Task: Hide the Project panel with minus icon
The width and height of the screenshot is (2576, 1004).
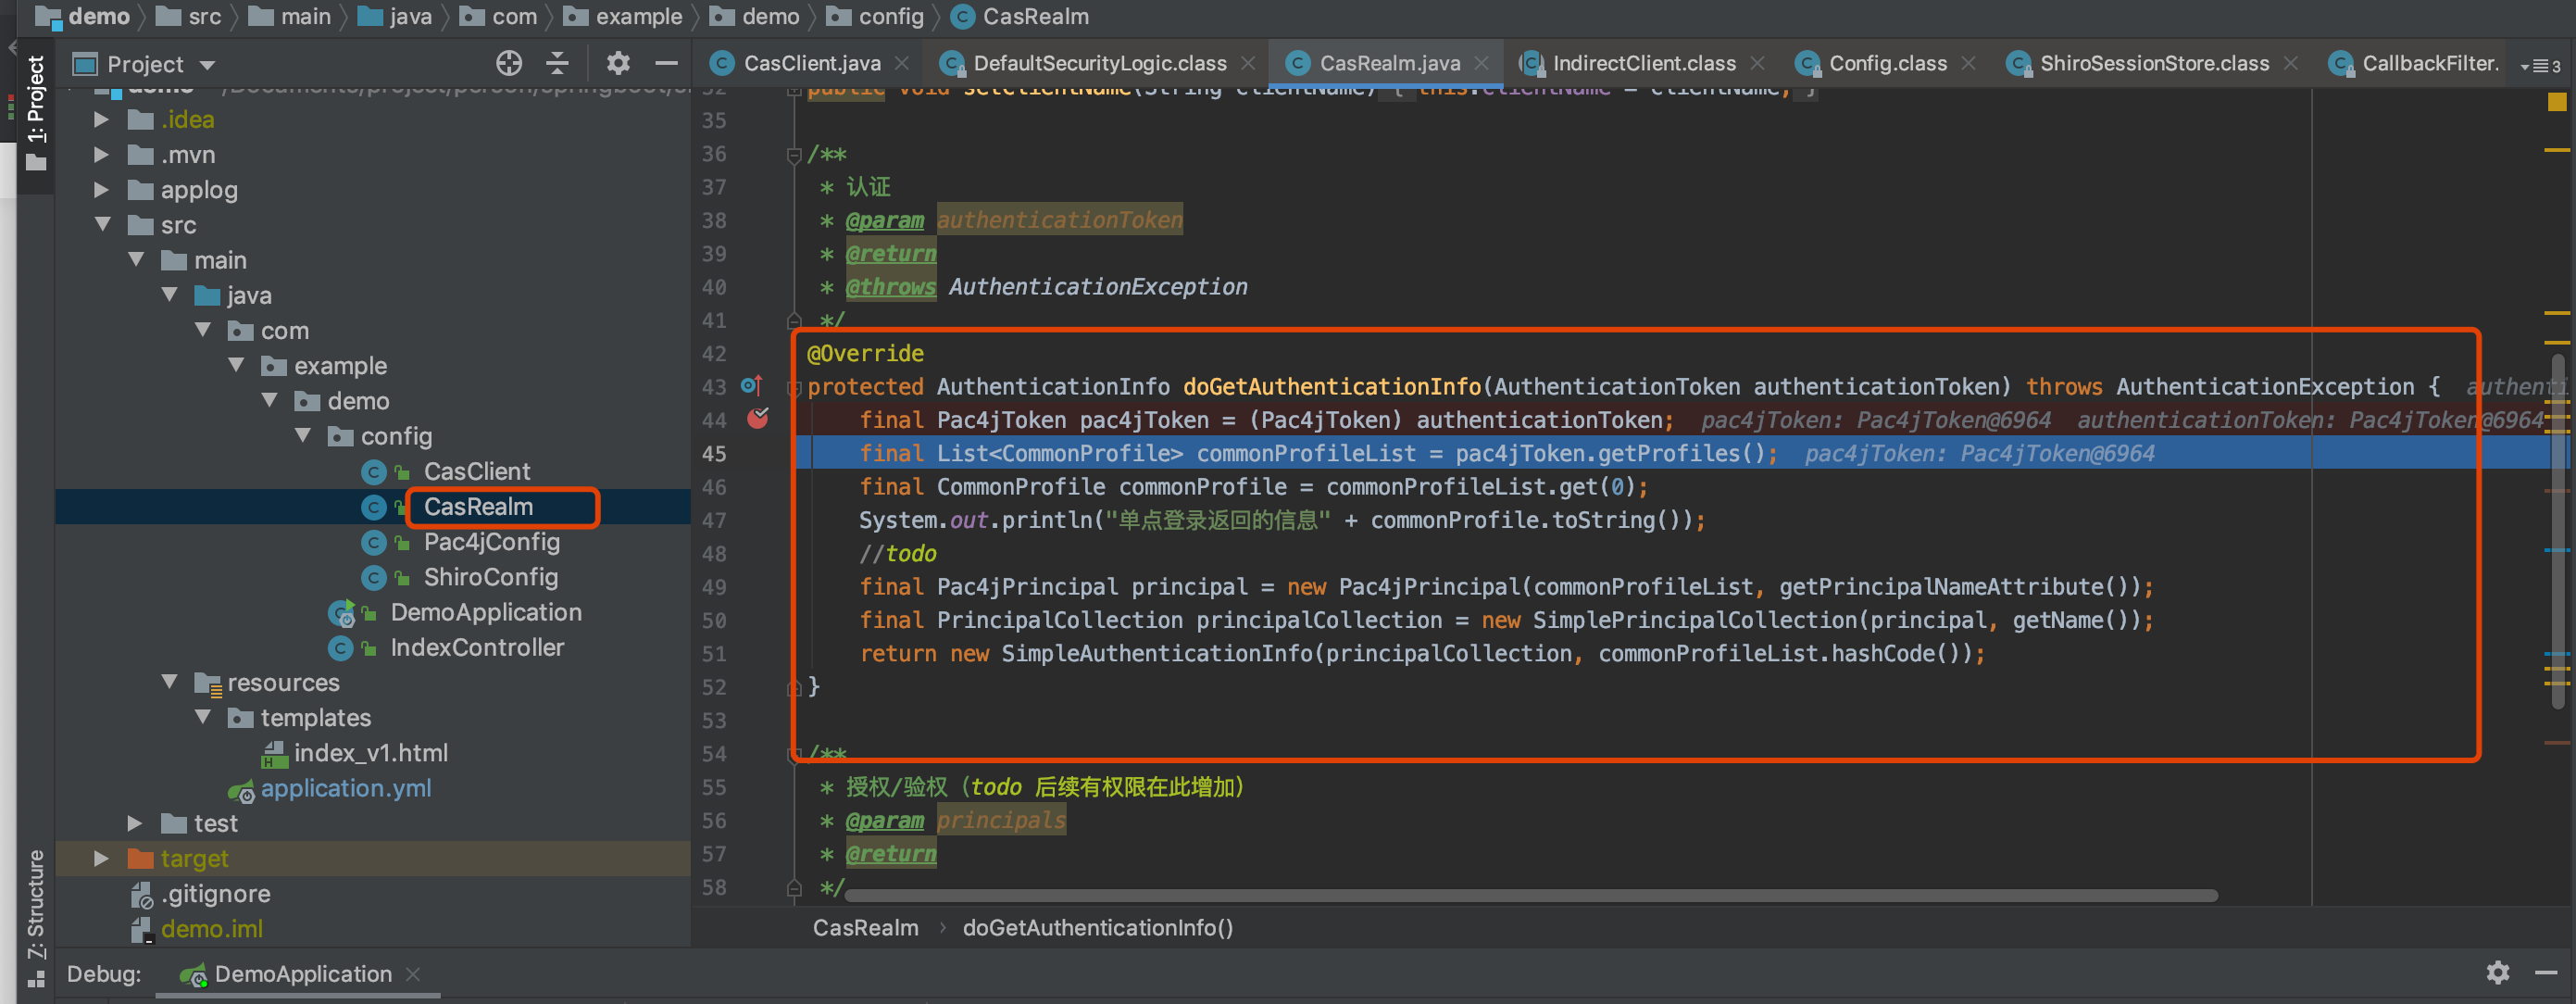Action: pos(666,64)
